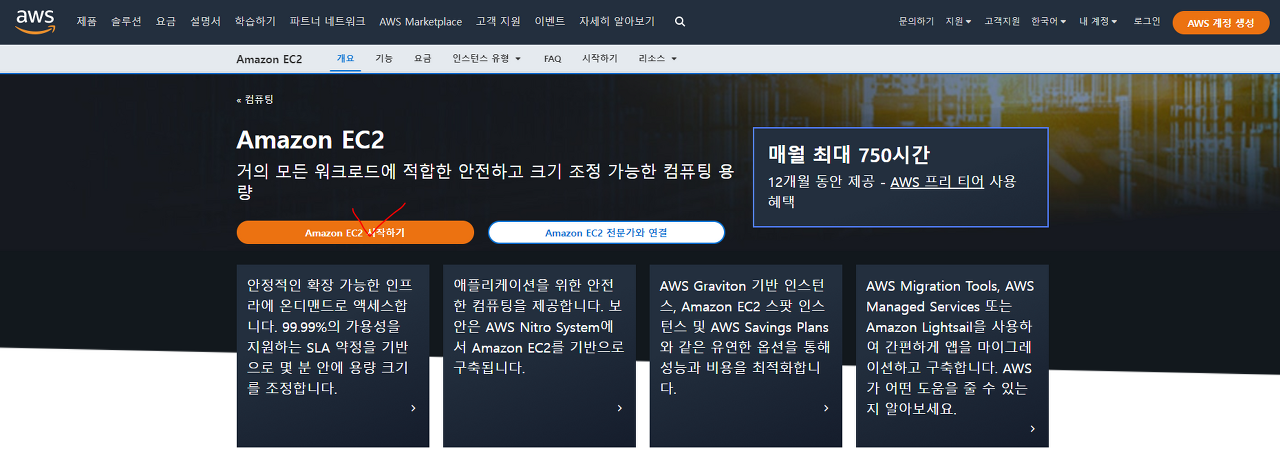Expand the 리소스 dropdown
This screenshot has height=466, width=1280.
[657, 58]
